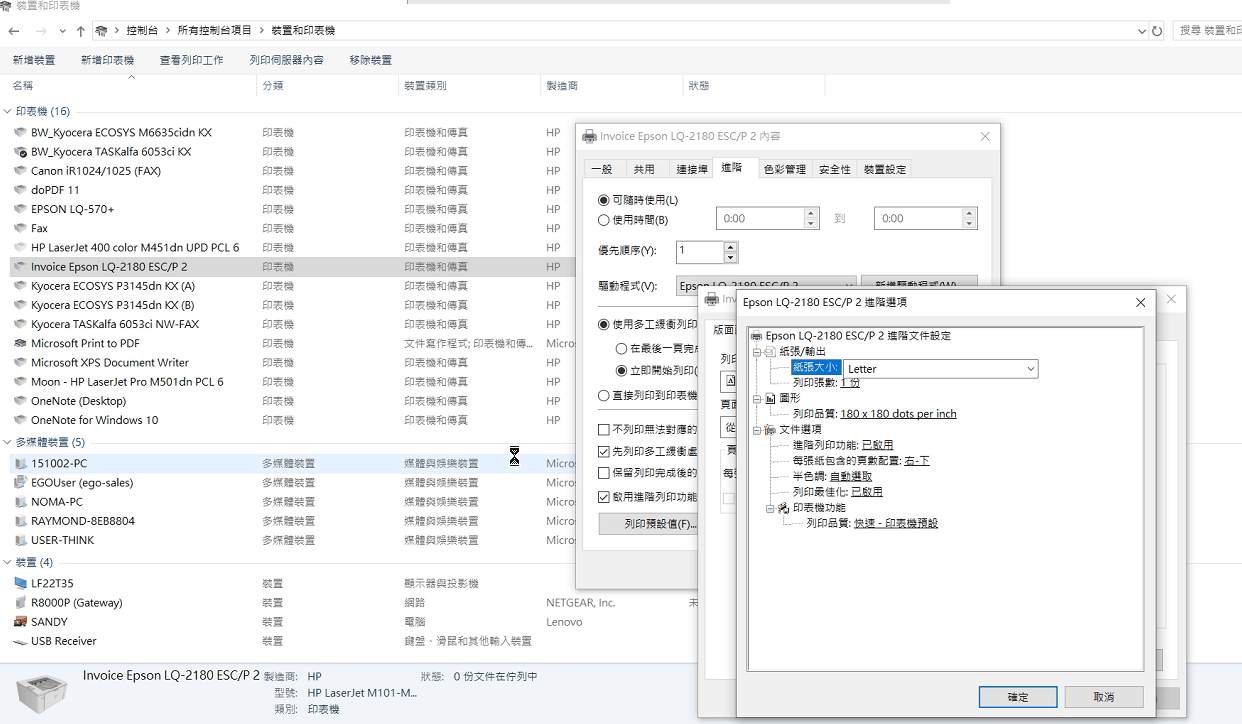Select the 直接列印到印表機 radio button
This screenshot has width=1242, height=724.
(604, 396)
